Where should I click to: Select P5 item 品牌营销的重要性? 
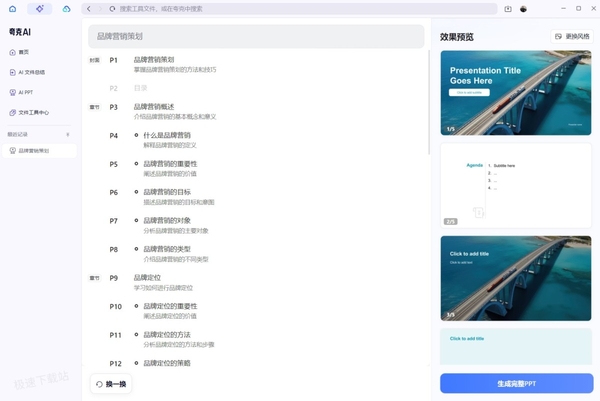pos(170,164)
